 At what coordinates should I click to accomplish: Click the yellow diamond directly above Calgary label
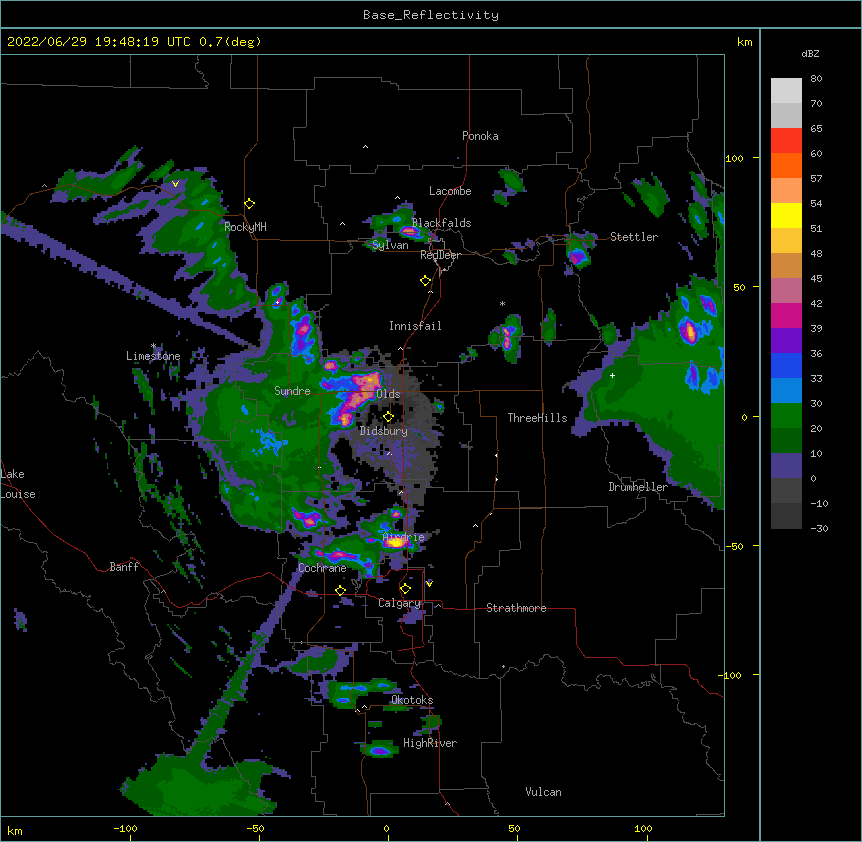point(405,589)
